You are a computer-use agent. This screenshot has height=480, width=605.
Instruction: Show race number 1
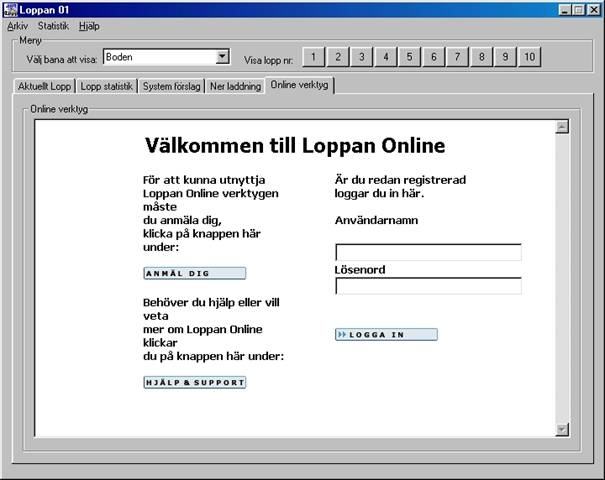pyautogui.click(x=314, y=57)
